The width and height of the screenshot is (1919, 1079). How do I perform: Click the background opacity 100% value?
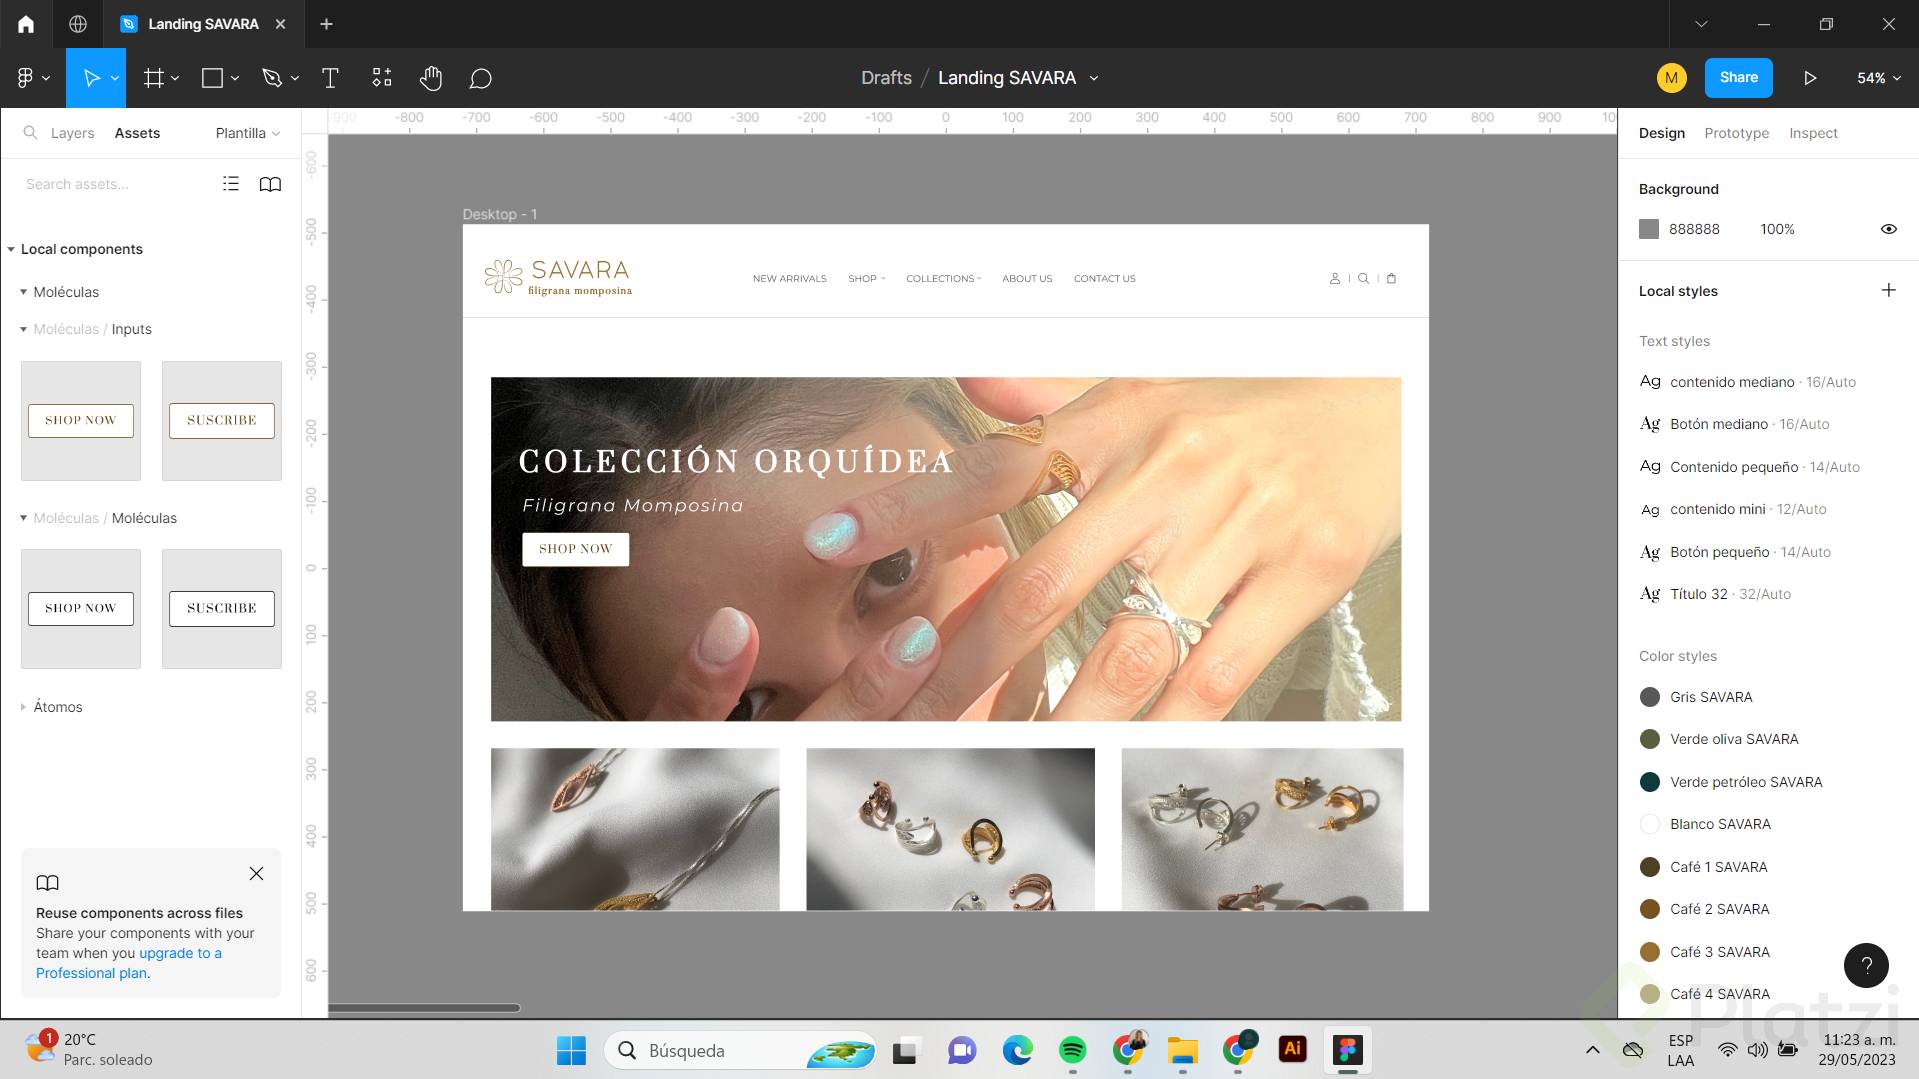coord(1777,229)
